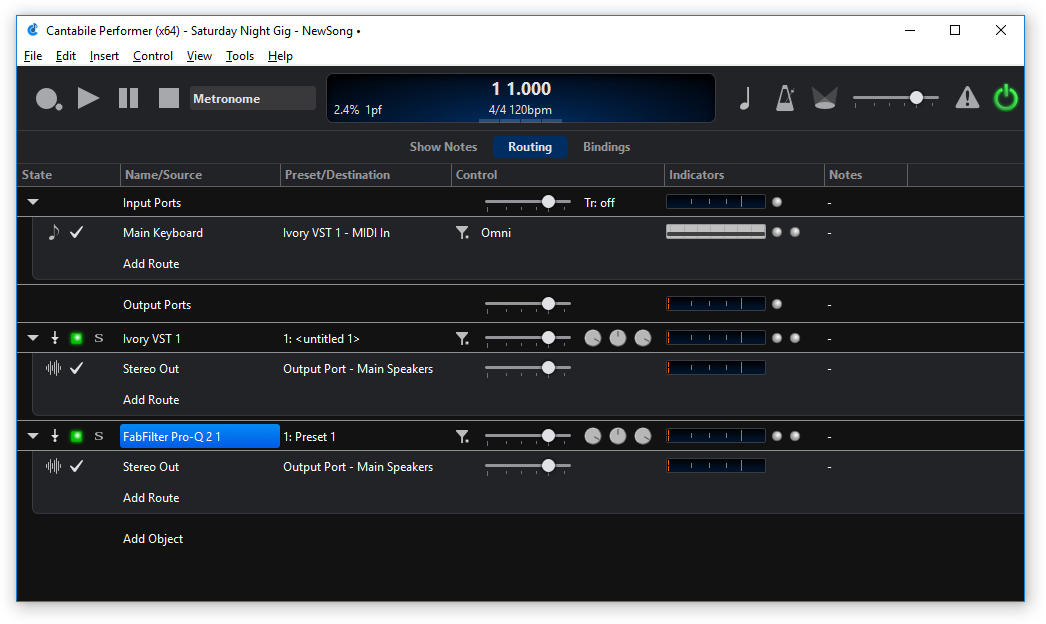Click the third knob on Ivory VST 1 row
Viewport: 1046px width, 624px height.
(643, 338)
